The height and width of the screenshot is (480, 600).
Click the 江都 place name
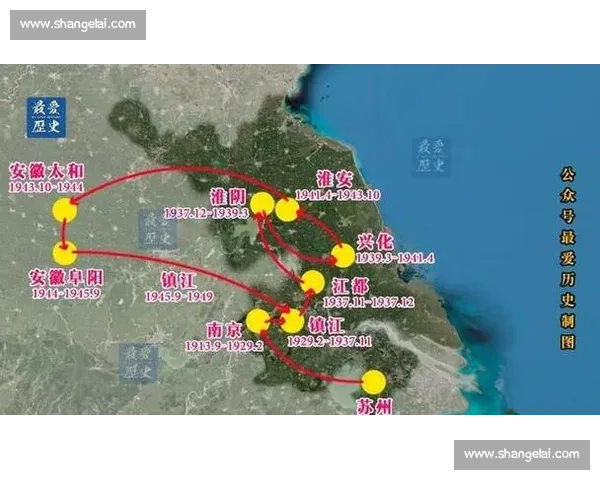tap(350, 286)
